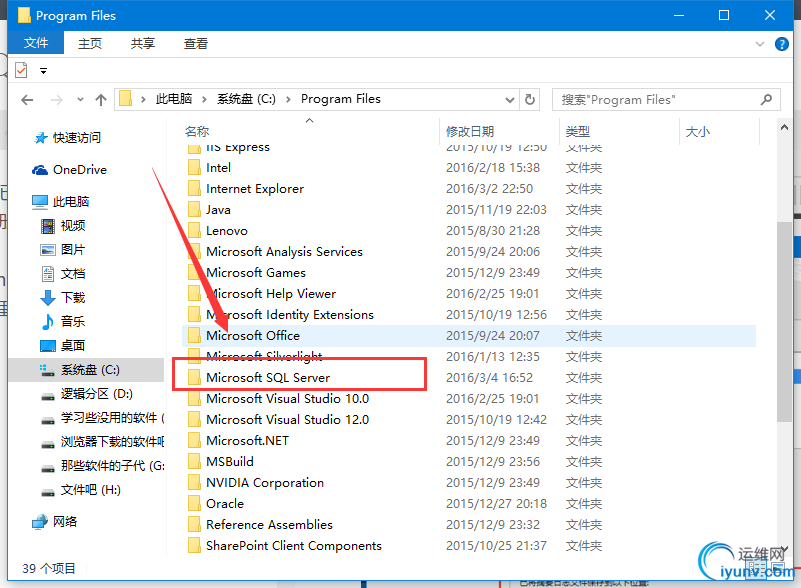Click the search magnifier icon
Viewport: 801px width, 588px height.
click(x=766, y=100)
